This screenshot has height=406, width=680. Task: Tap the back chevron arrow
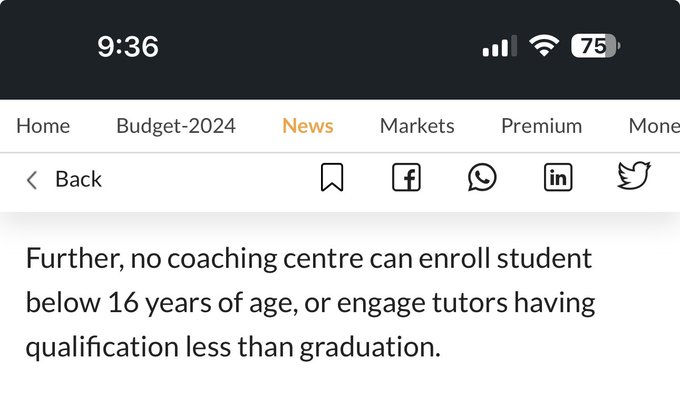32,180
